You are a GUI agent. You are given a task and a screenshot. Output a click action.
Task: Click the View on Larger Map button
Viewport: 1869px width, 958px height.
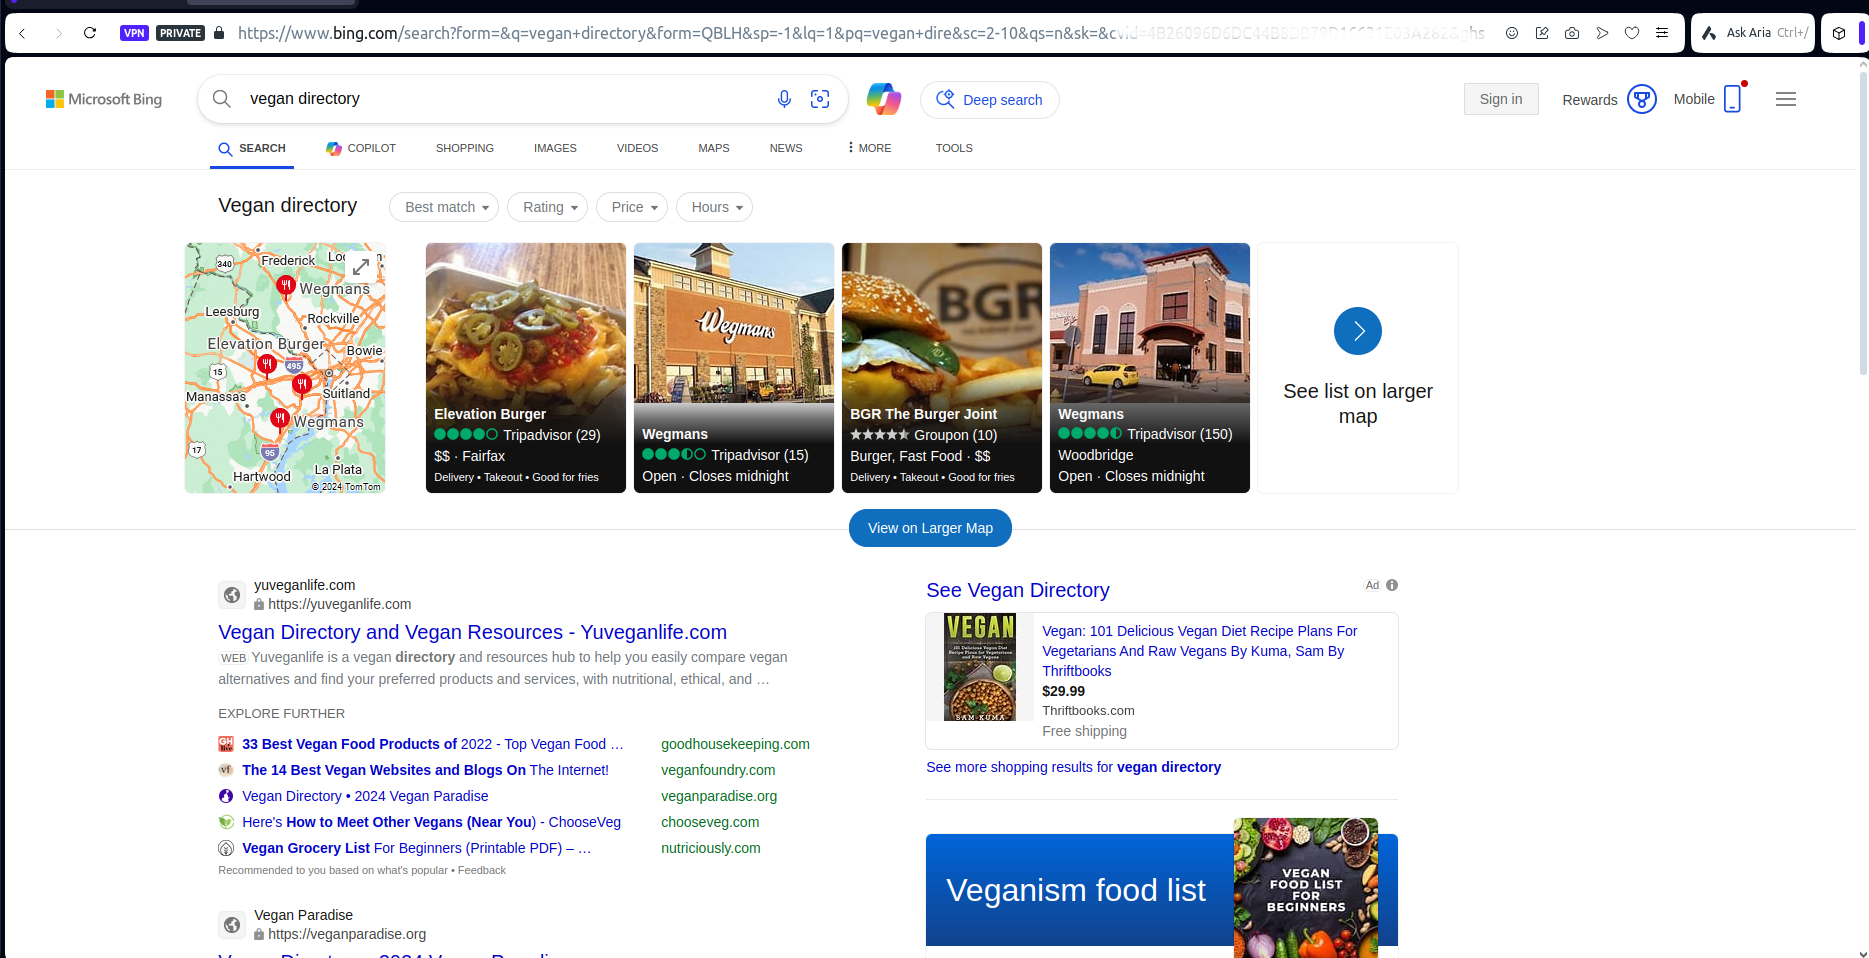pos(930,528)
